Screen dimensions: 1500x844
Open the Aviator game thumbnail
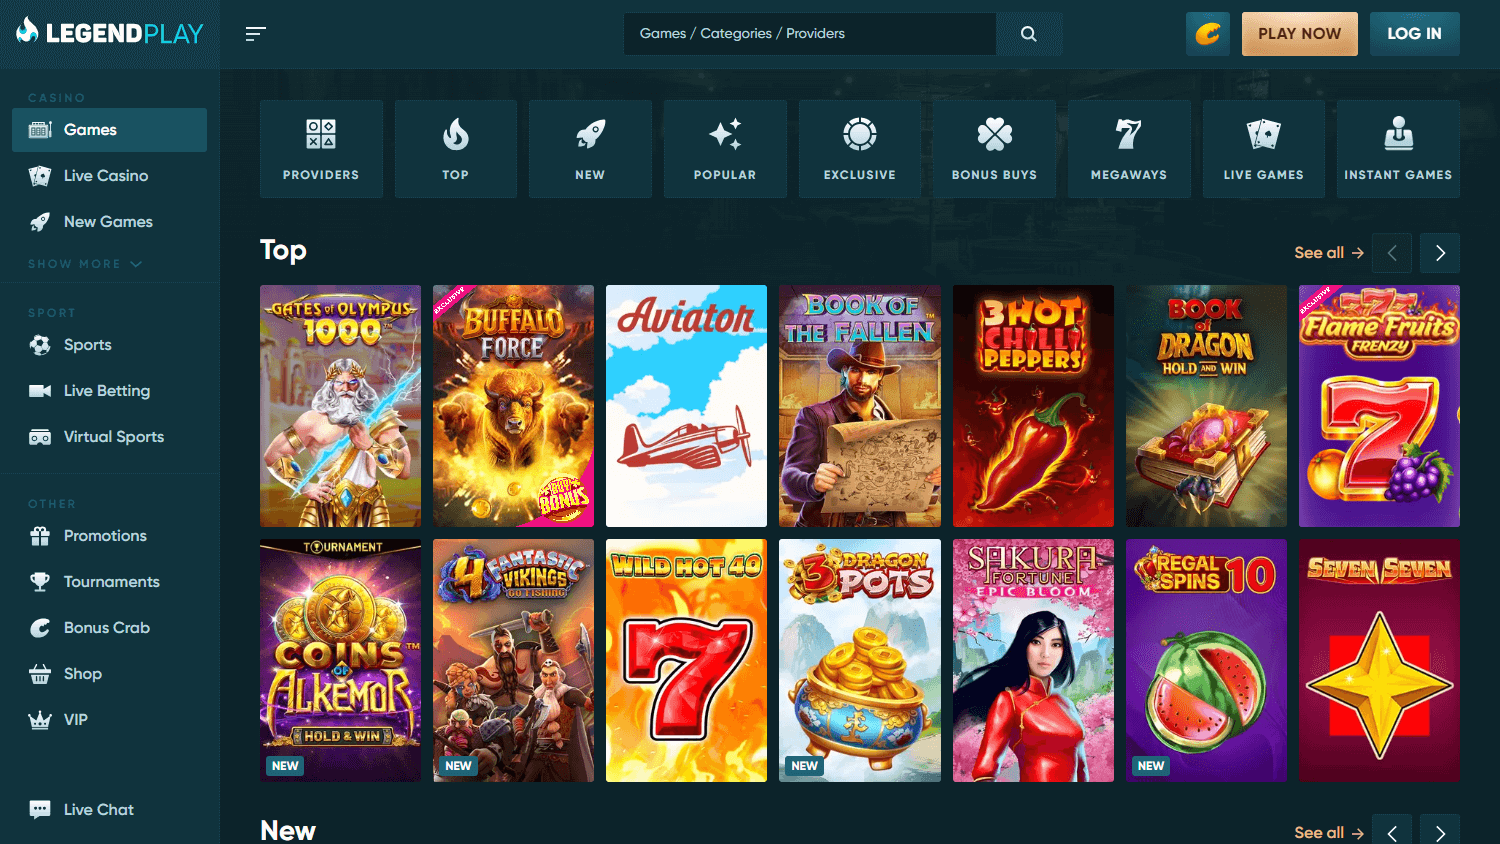[686, 406]
